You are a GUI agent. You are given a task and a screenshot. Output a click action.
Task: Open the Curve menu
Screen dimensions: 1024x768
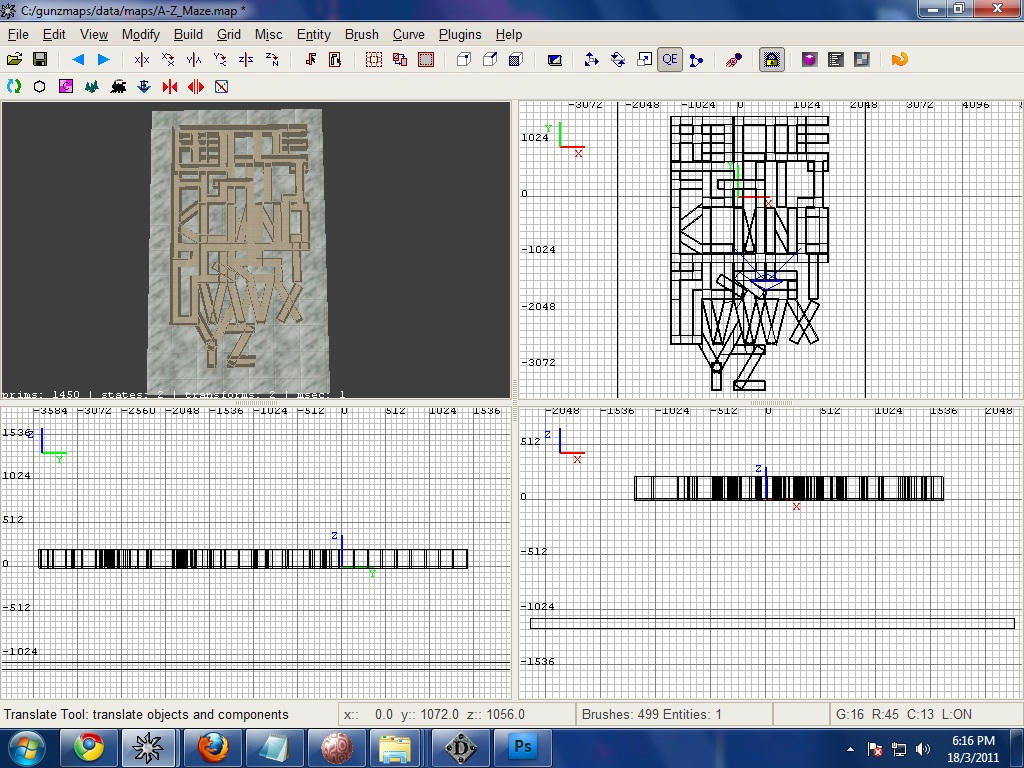(409, 34)
